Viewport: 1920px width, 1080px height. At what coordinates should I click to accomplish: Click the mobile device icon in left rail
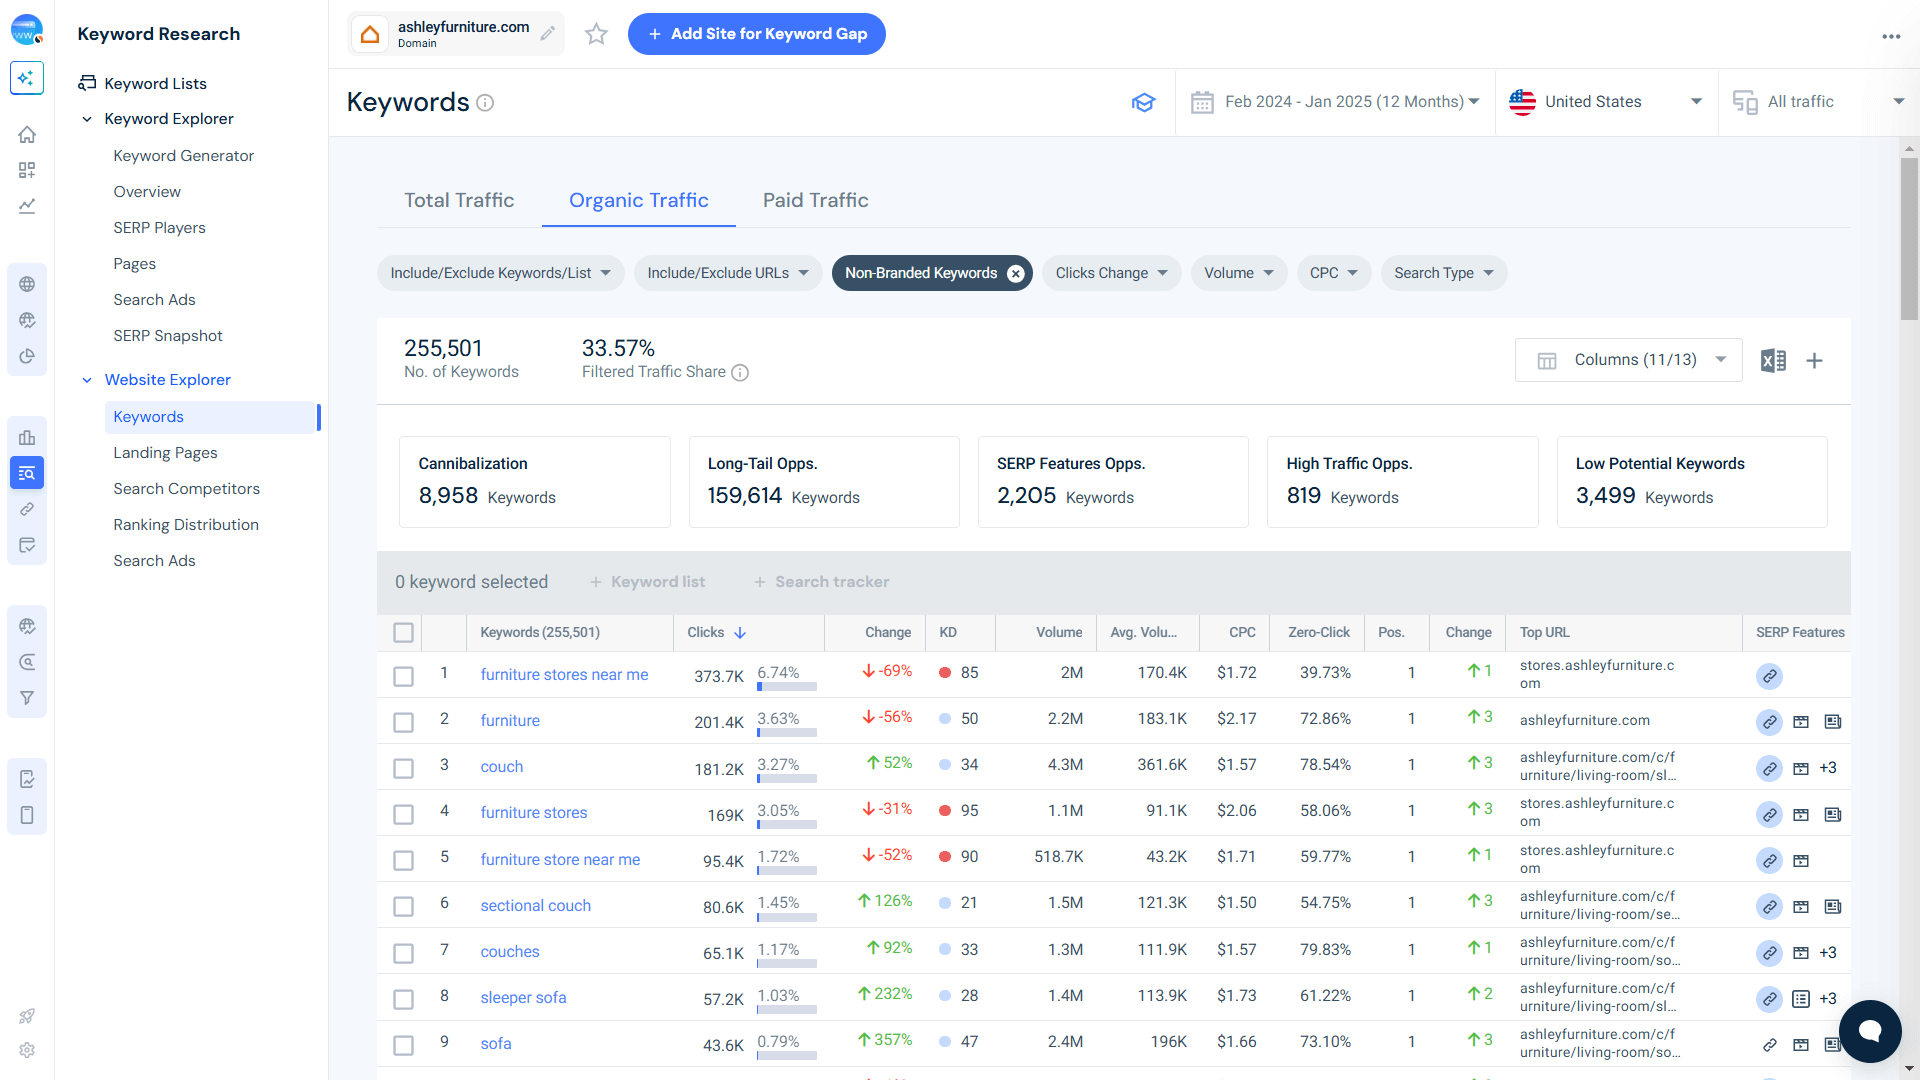click(x=27, y=815)
